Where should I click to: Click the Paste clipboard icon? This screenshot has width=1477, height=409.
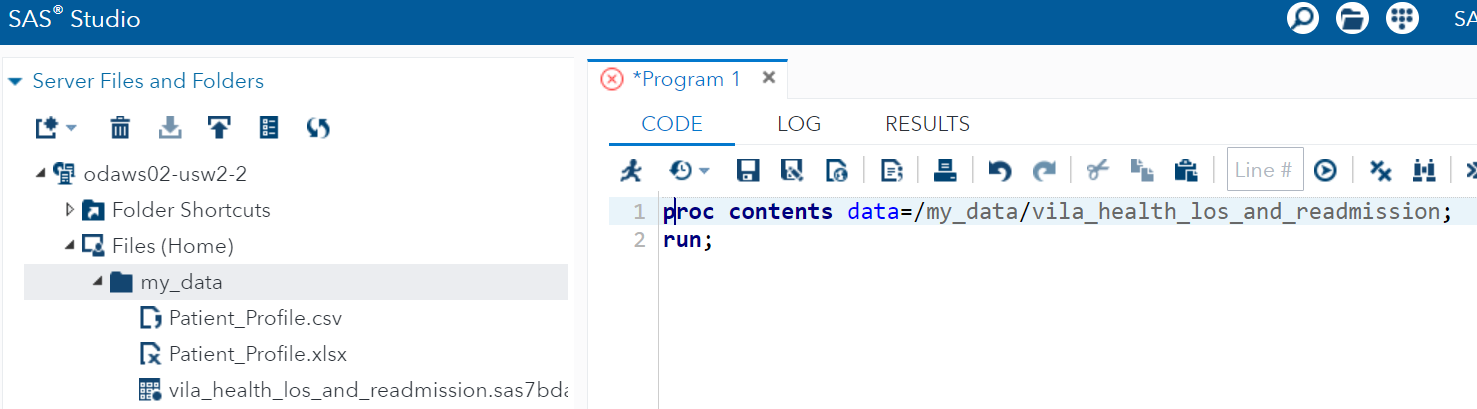tap(1186, 171)
